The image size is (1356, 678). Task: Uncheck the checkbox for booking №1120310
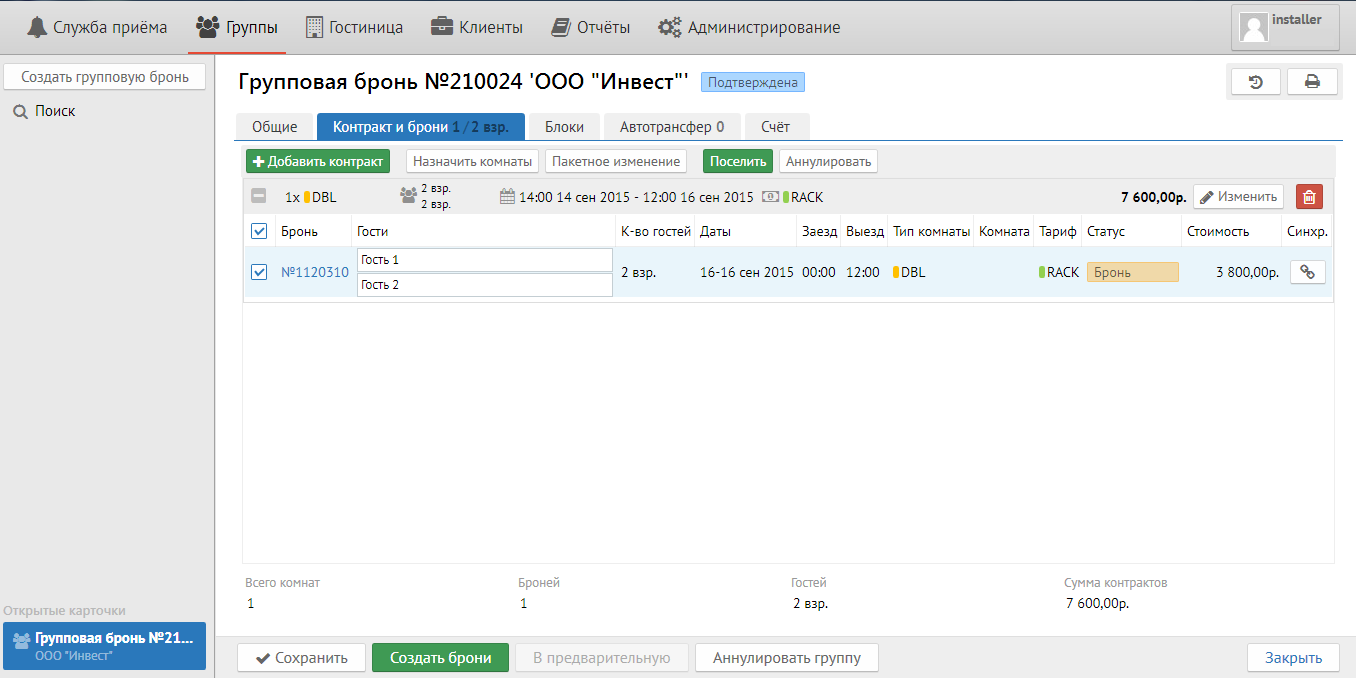[x=259, y=272]
